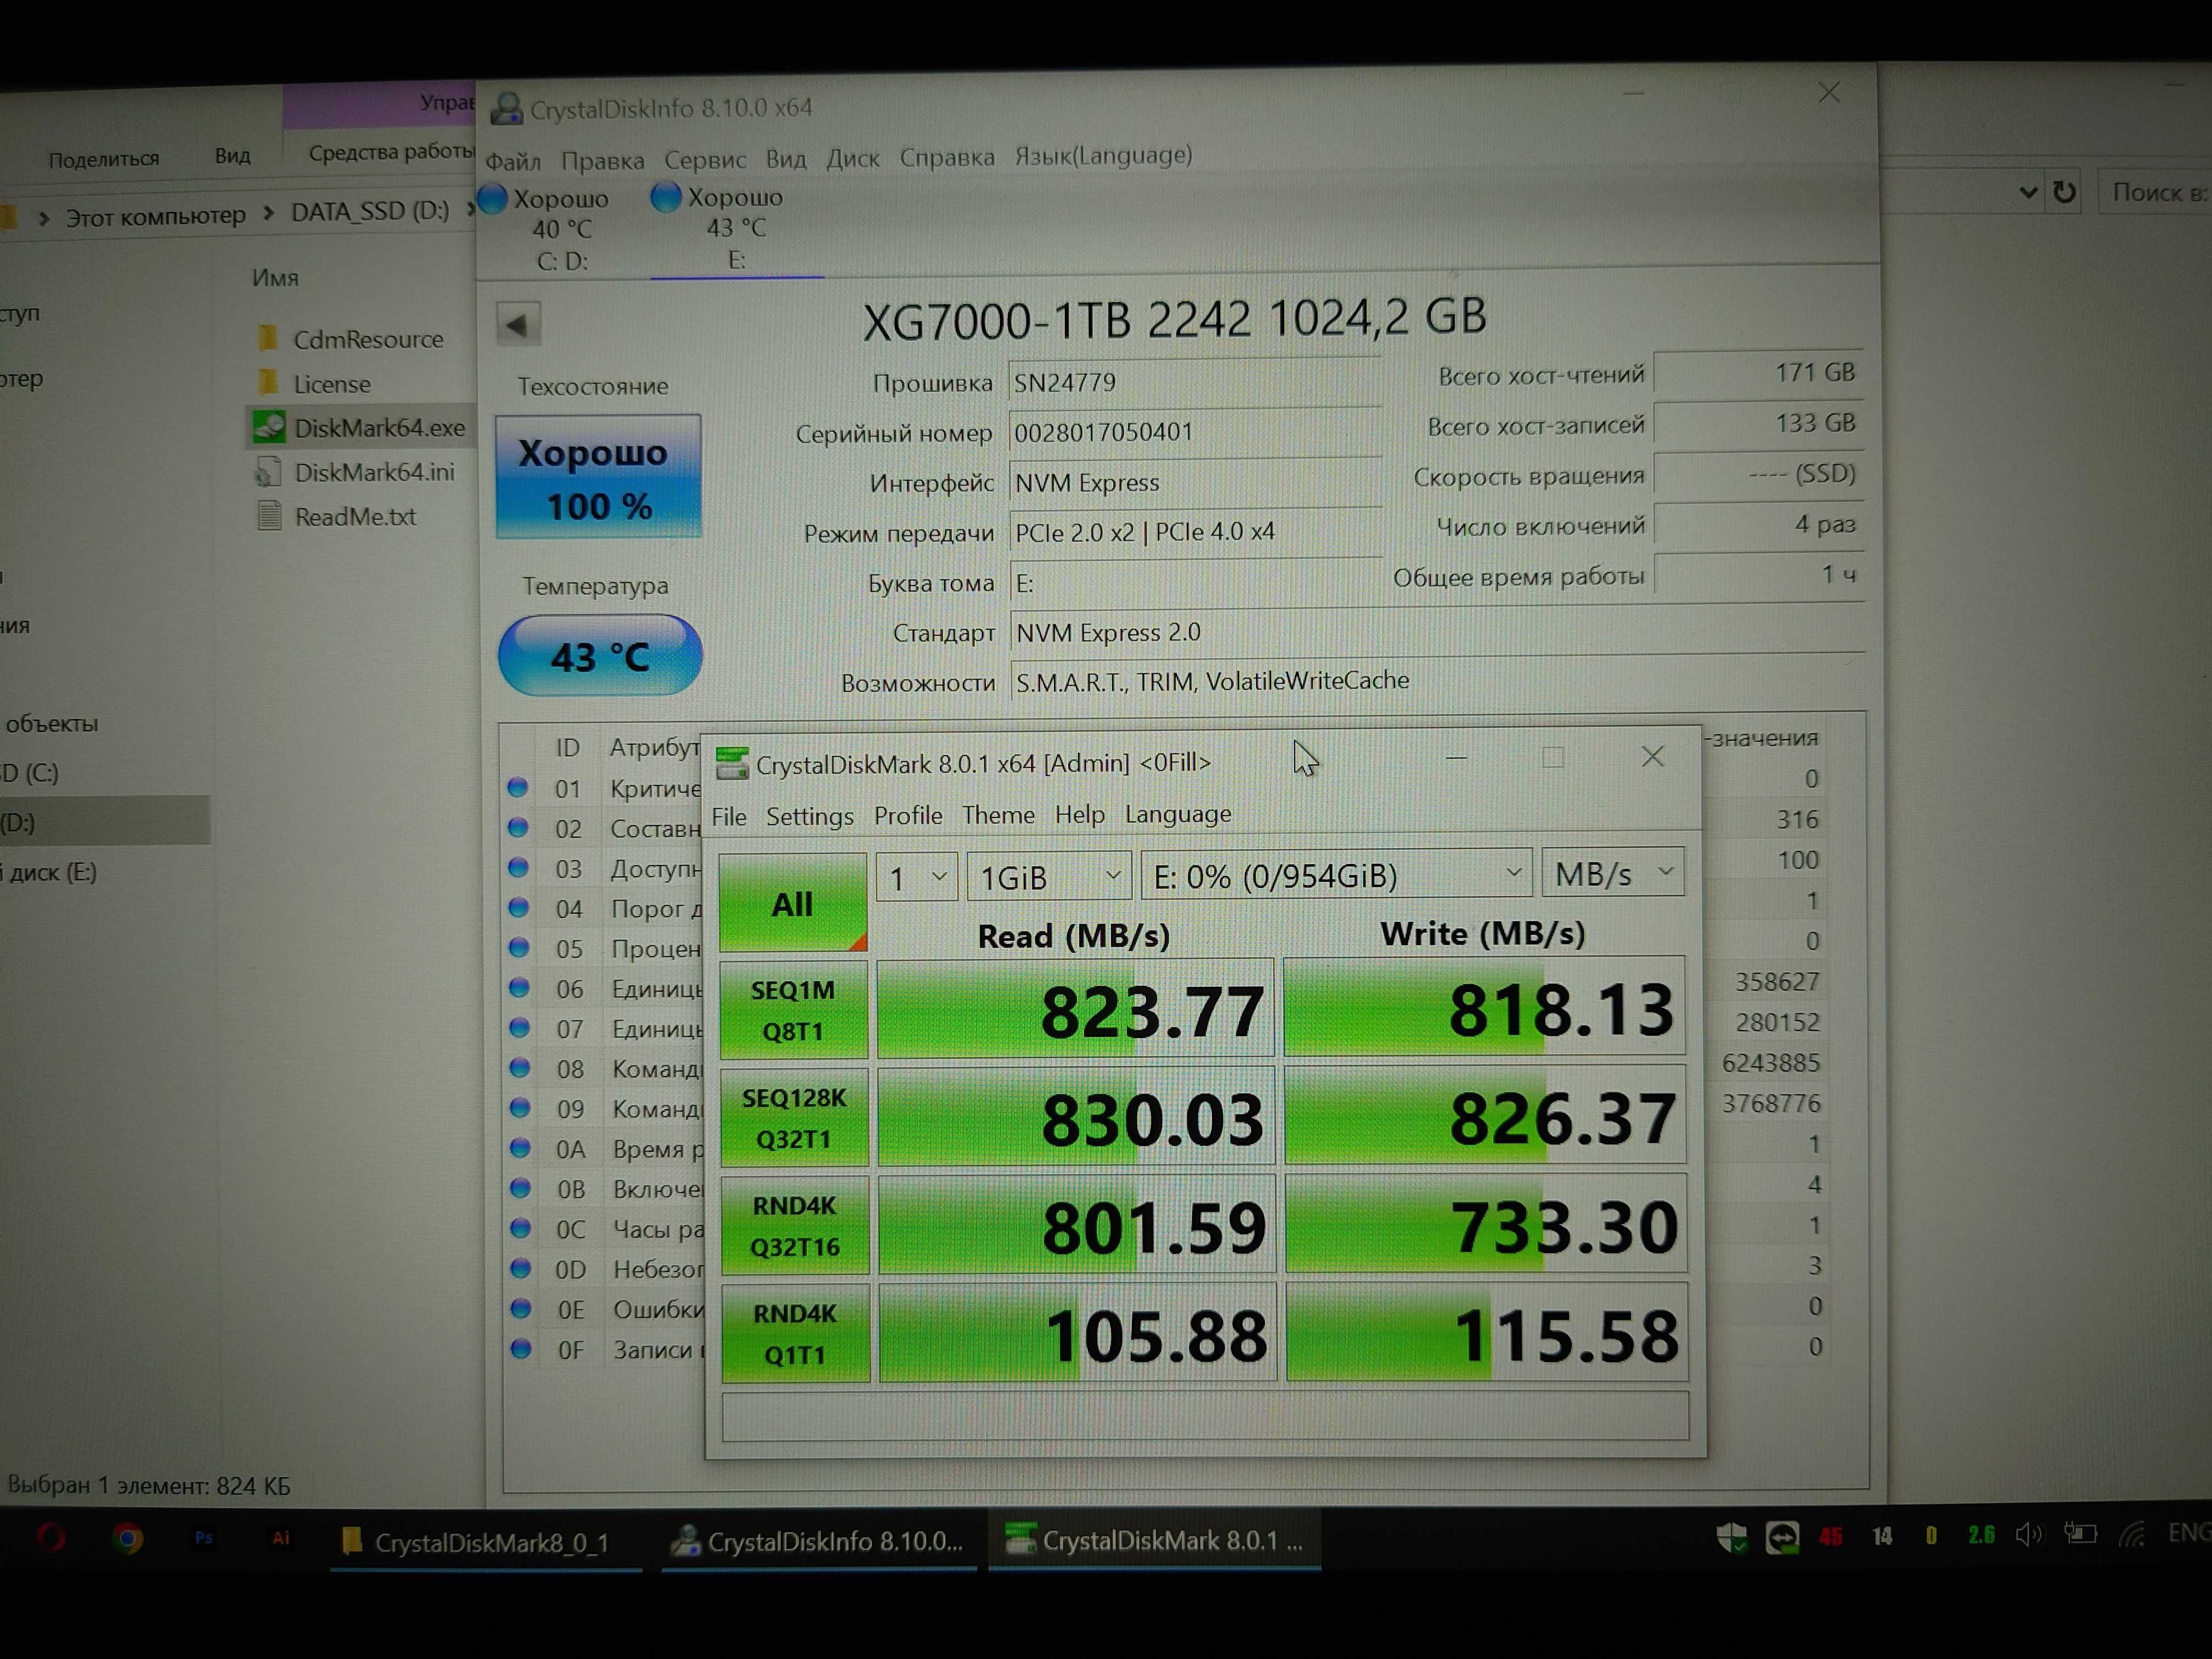Open CrystalDiskInfo Правка menu
The image size is (2212, 1659).
tap(602, 160)
